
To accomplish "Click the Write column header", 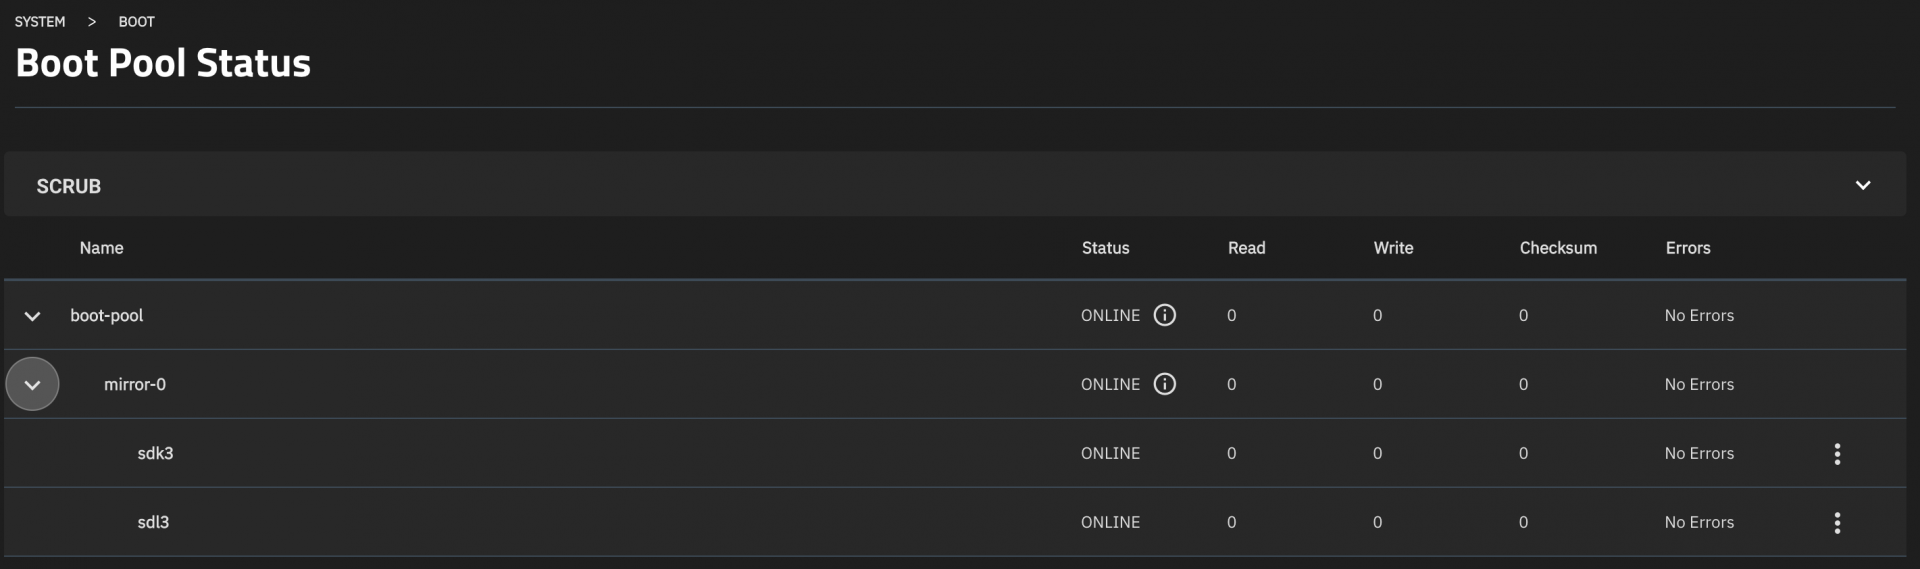I will point(1393,248).
